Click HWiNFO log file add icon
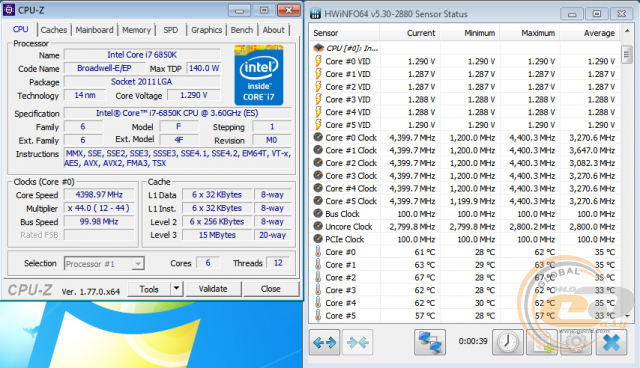The width and height of the screenshot is (640, 368). 542,342
